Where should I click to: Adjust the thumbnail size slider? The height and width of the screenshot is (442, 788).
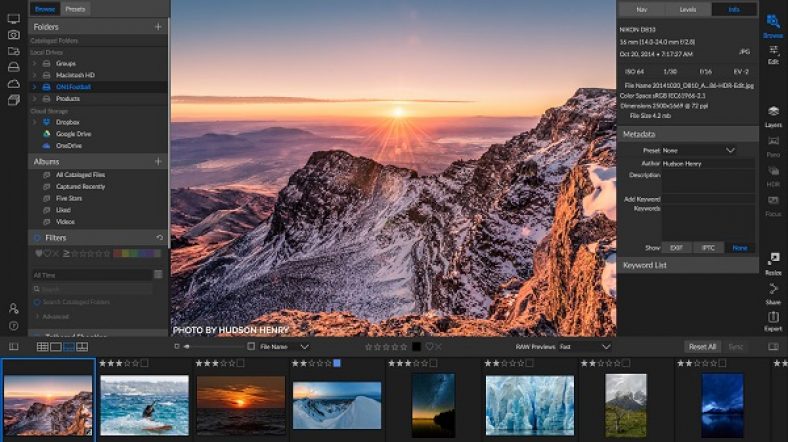[x=187, y=346]
